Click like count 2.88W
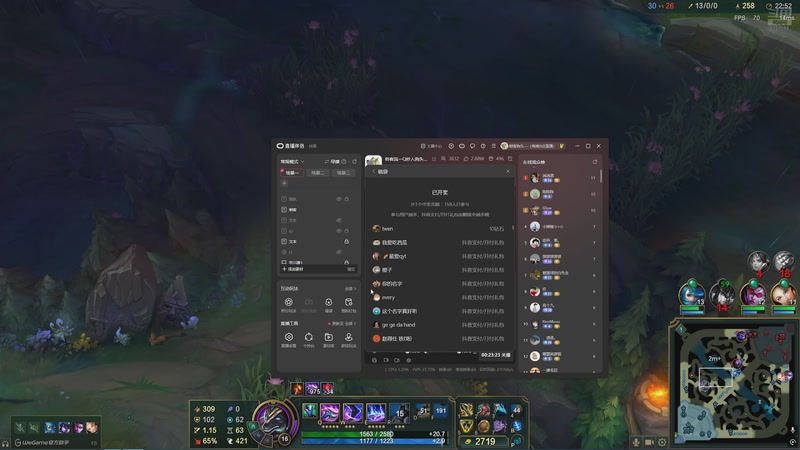 [x=474, y=159]
